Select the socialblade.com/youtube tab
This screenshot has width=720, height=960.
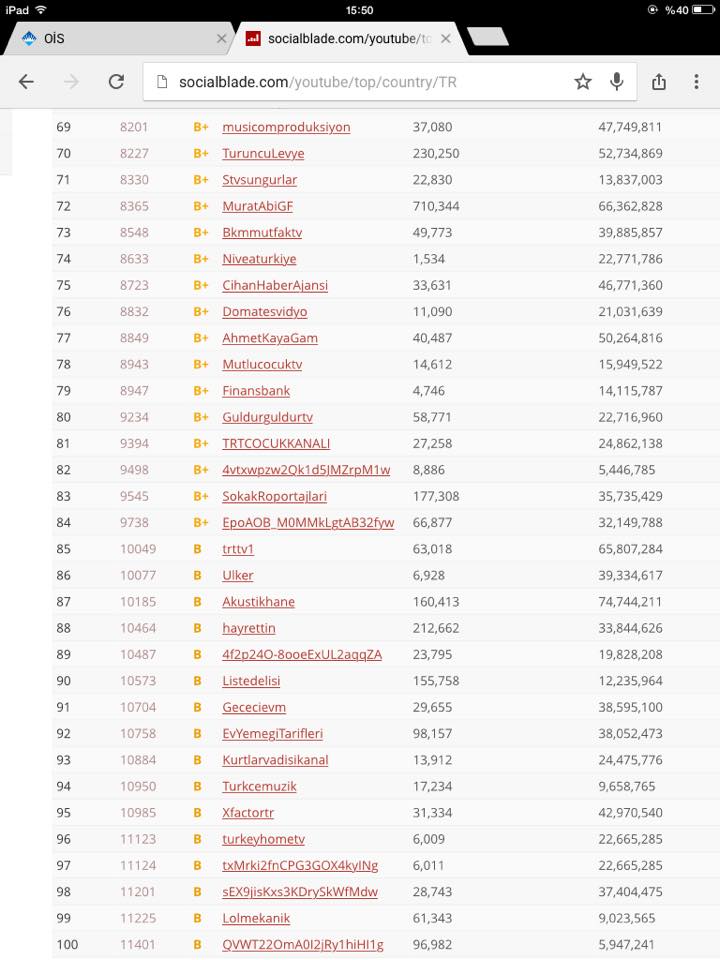[350, 39]
